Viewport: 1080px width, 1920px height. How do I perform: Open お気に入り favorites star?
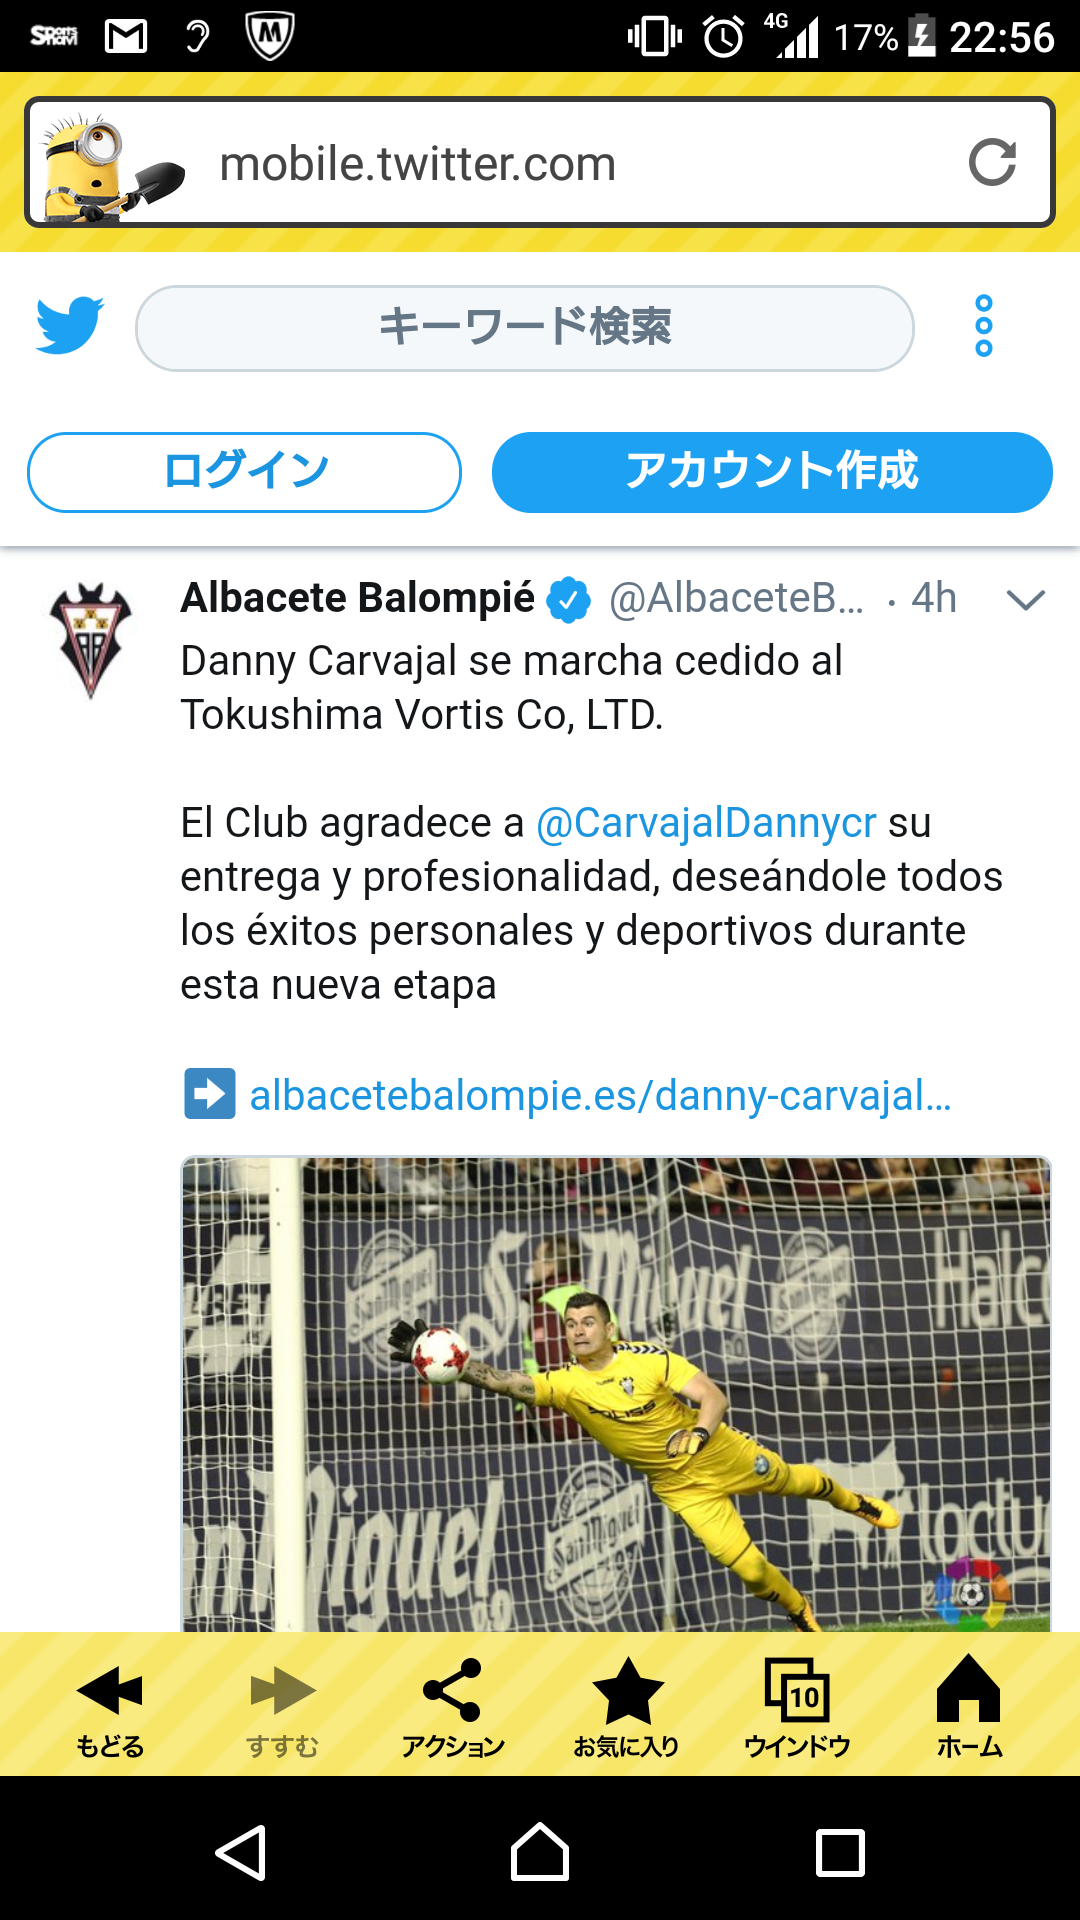pyautogui.click(x=626, y=1708)
